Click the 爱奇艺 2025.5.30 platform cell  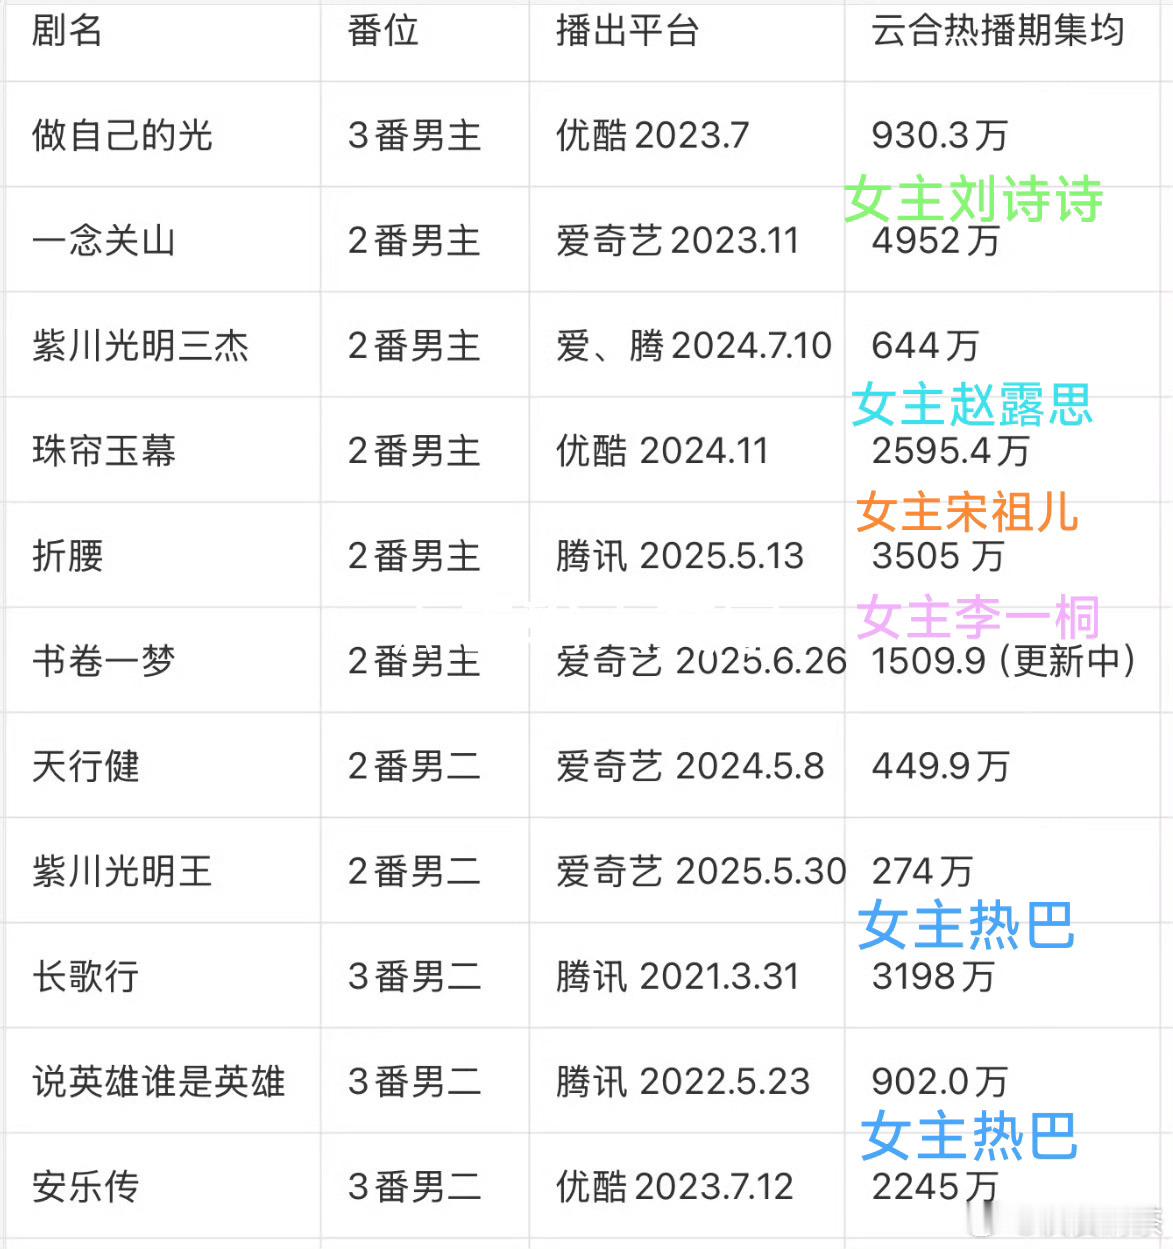[701, 872]
